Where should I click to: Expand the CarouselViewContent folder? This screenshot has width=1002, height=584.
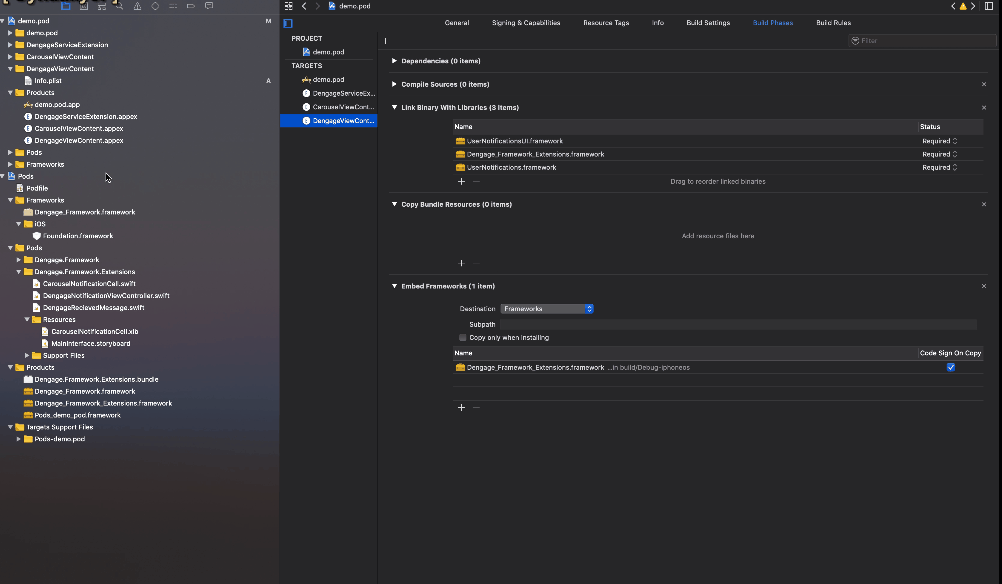pos(10,57)
